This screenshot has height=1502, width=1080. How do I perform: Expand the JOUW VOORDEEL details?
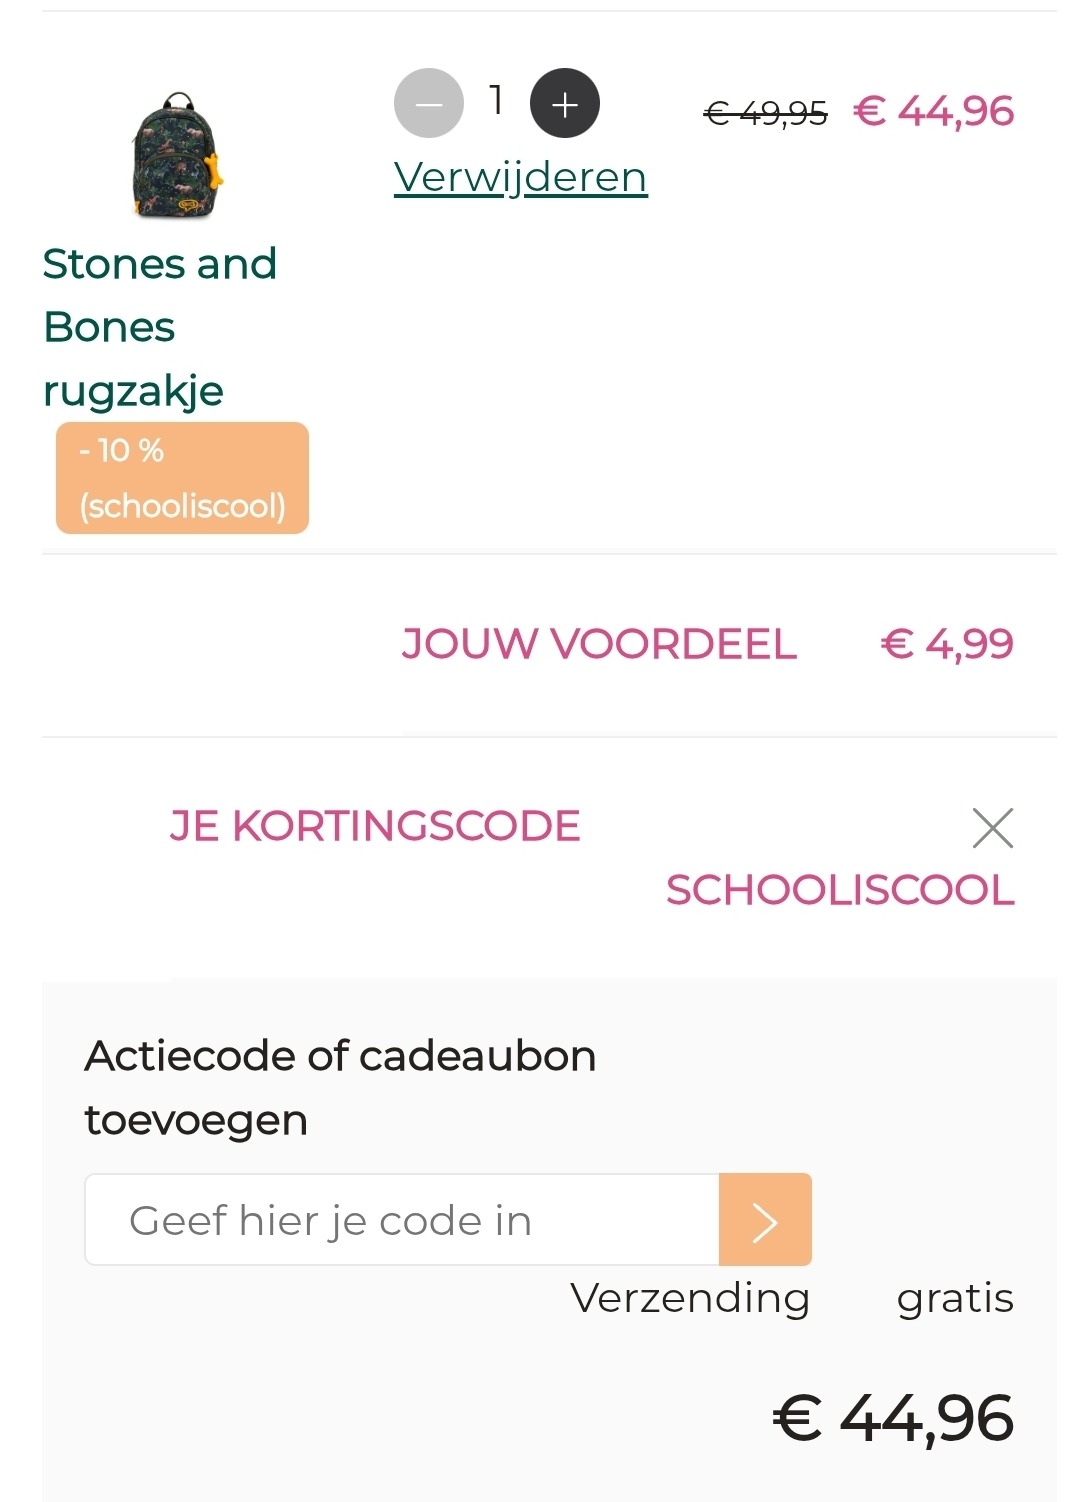pos(599,645)
